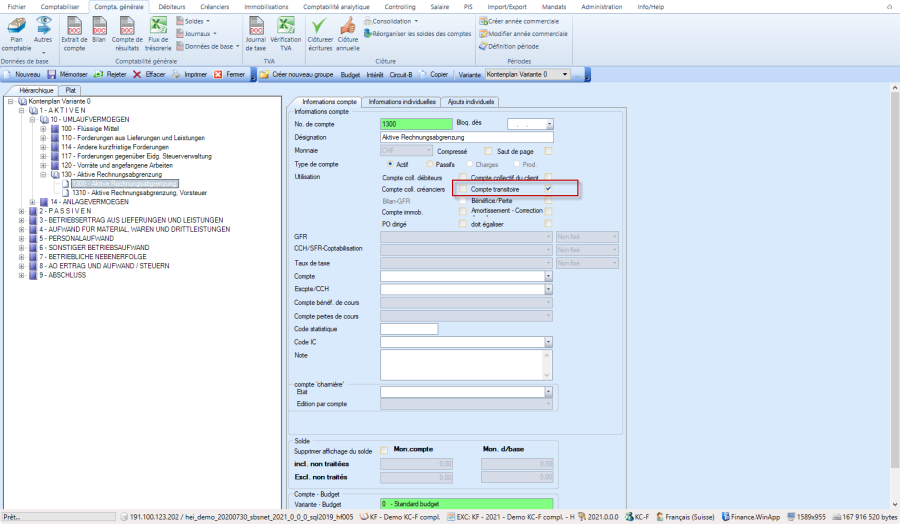Click Créer nouveau groupe
The width and height of the screenshot is (900, 524).
coord(297,75)
